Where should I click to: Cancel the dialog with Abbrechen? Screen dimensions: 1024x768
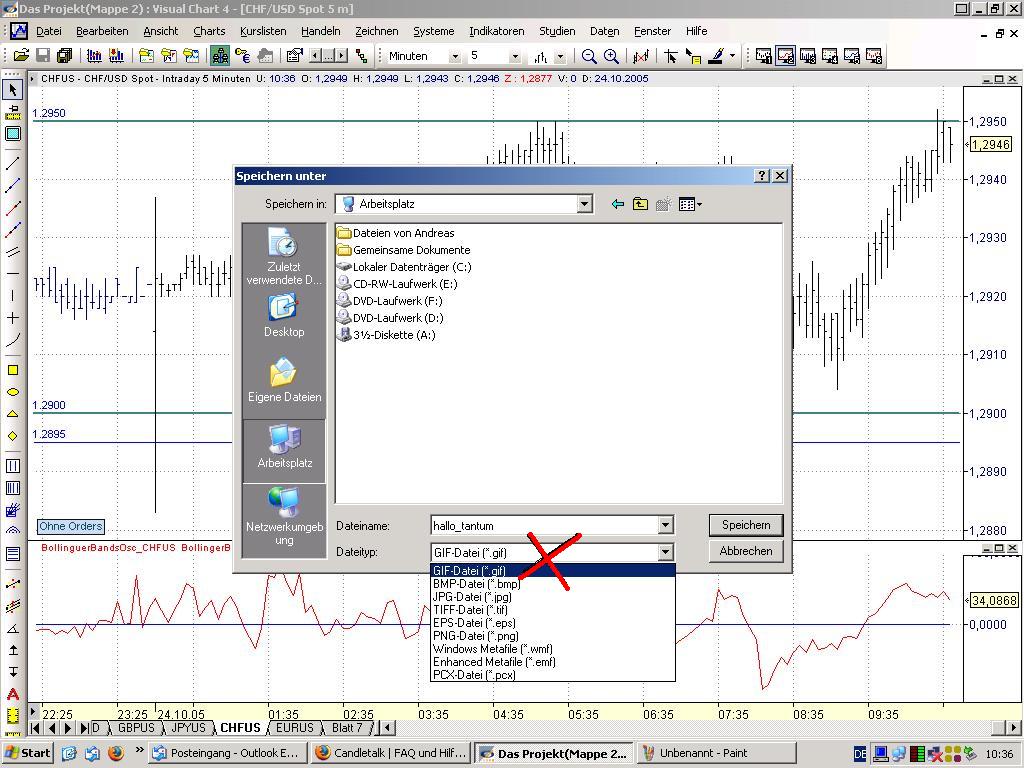(x=745, y=551)
